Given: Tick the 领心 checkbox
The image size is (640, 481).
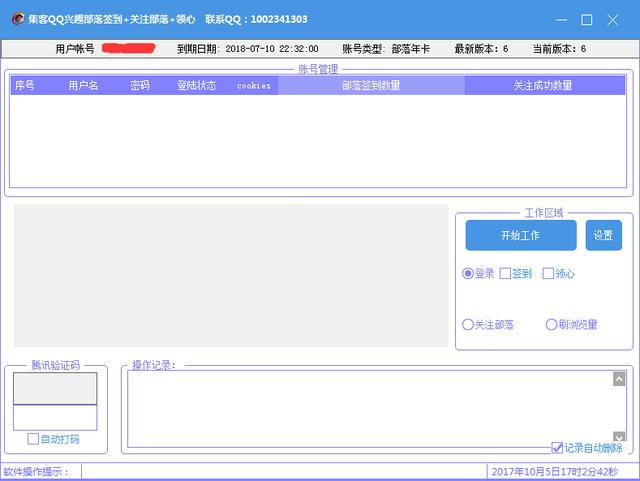Looking at the screenshot, I should click(548, 273).
